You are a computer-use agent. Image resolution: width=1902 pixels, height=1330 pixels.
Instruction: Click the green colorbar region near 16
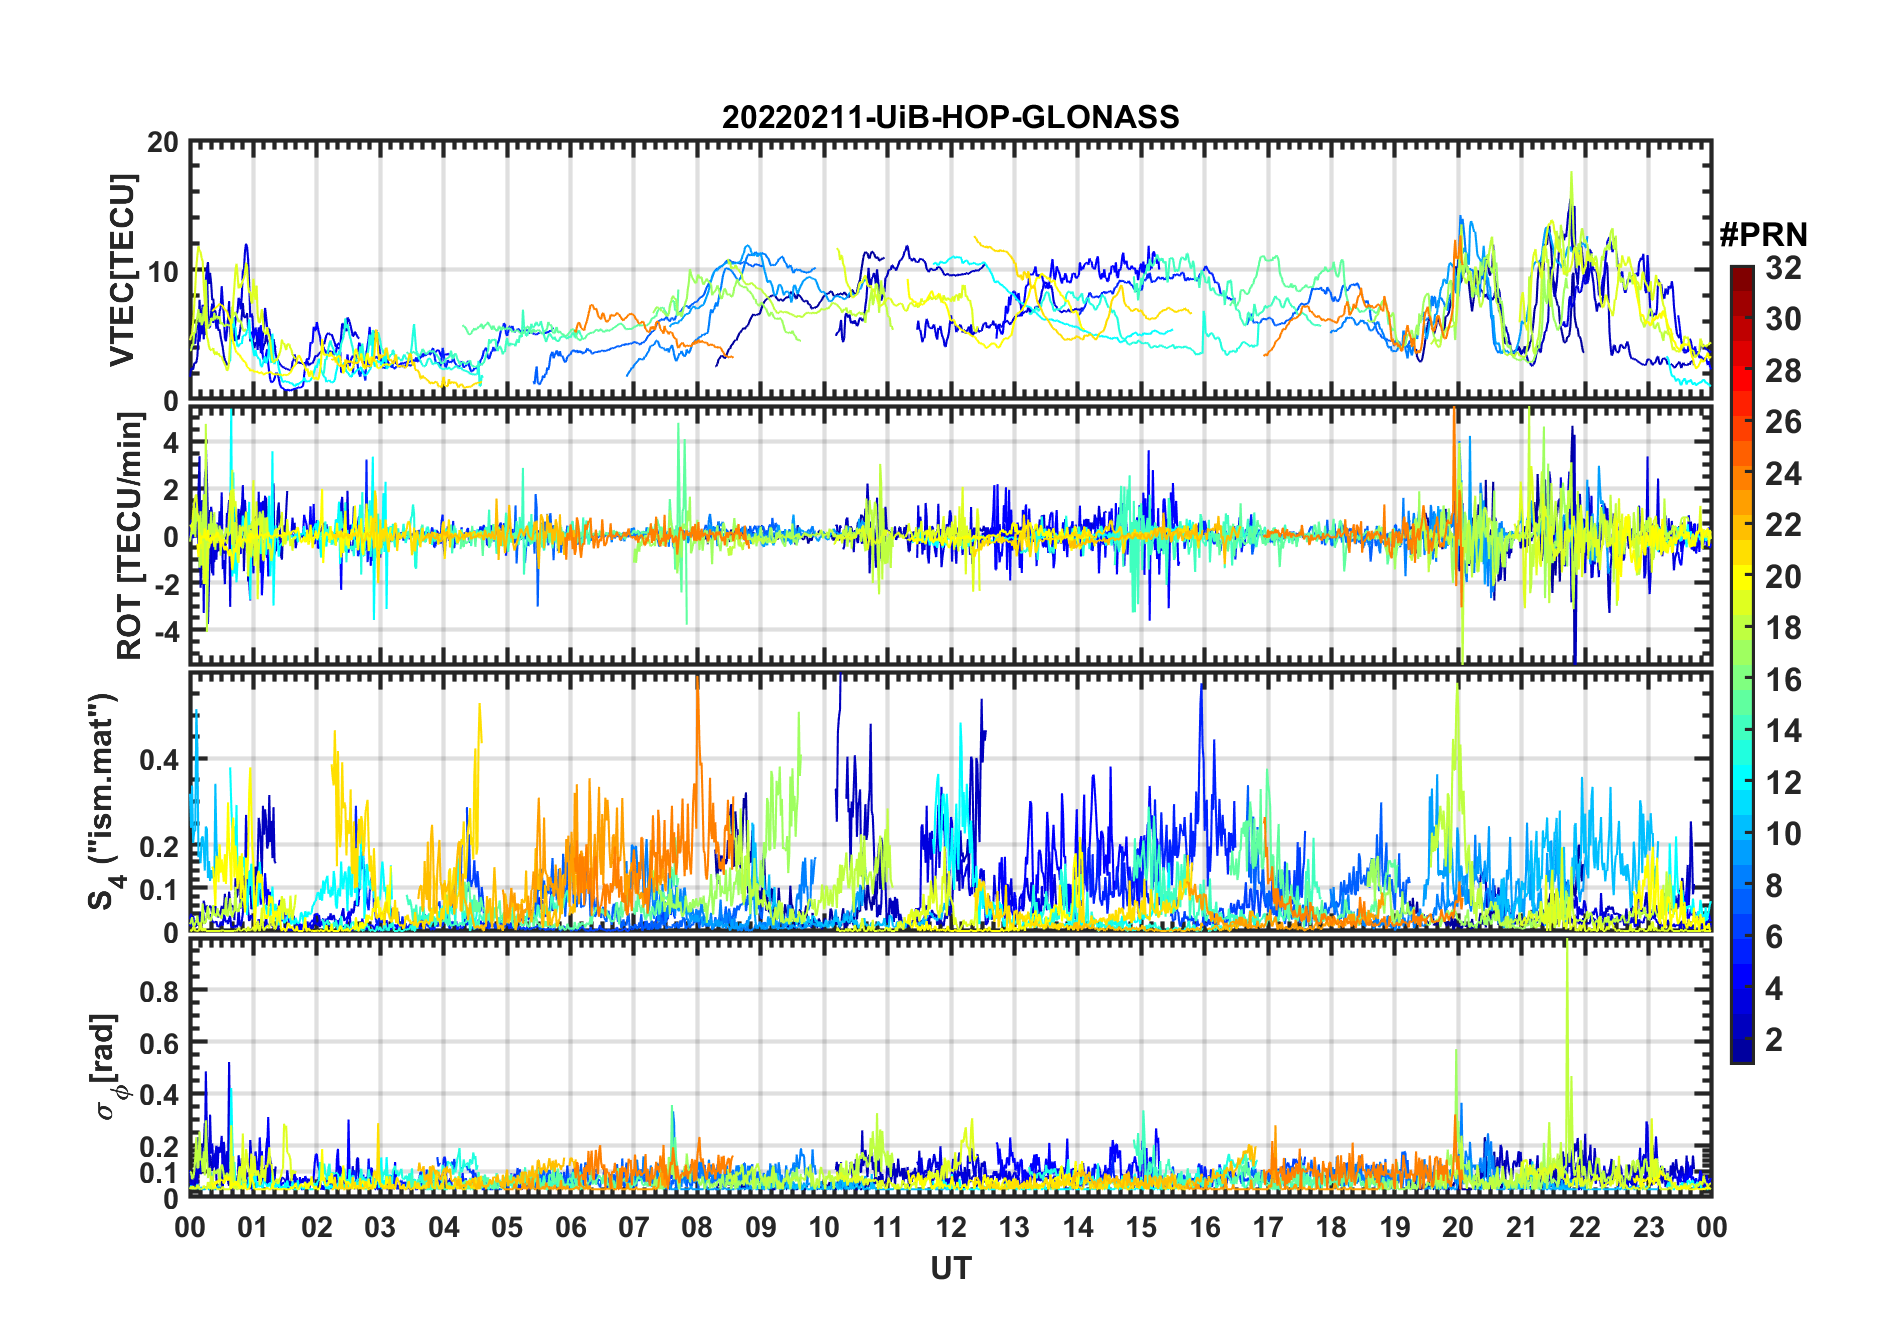click(1741, 678)
